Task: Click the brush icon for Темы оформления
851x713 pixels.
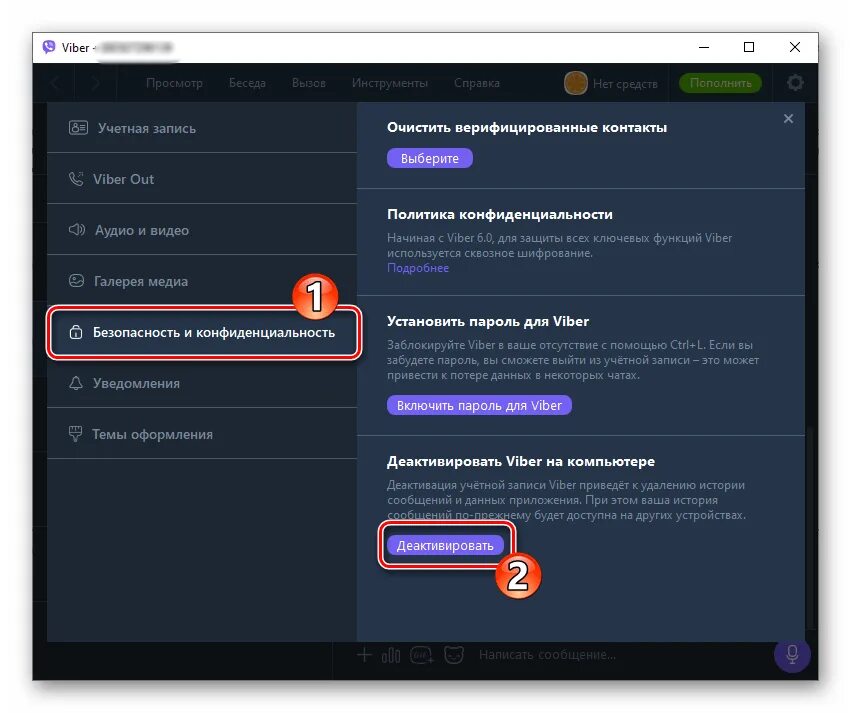Action: (x=75, y=434)
